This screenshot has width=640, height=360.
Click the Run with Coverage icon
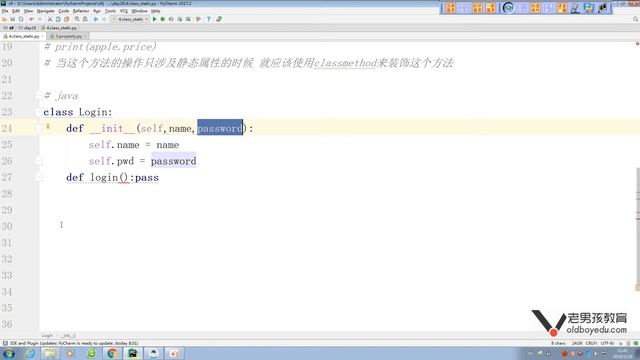(x=171, y=19)
